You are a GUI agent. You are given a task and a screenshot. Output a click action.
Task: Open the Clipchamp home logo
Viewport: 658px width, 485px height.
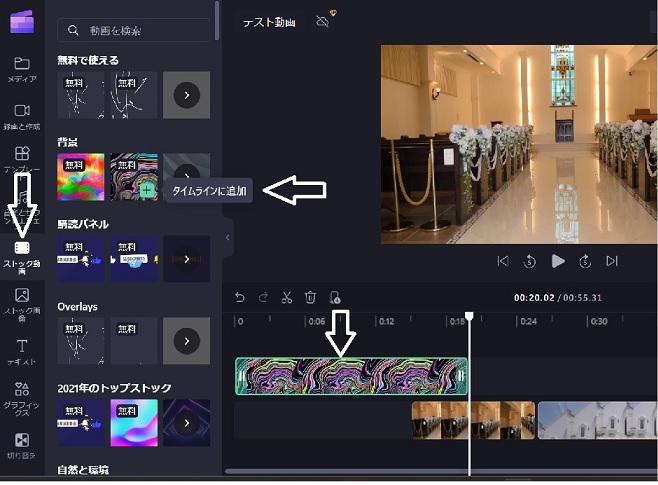coord(22,21)
